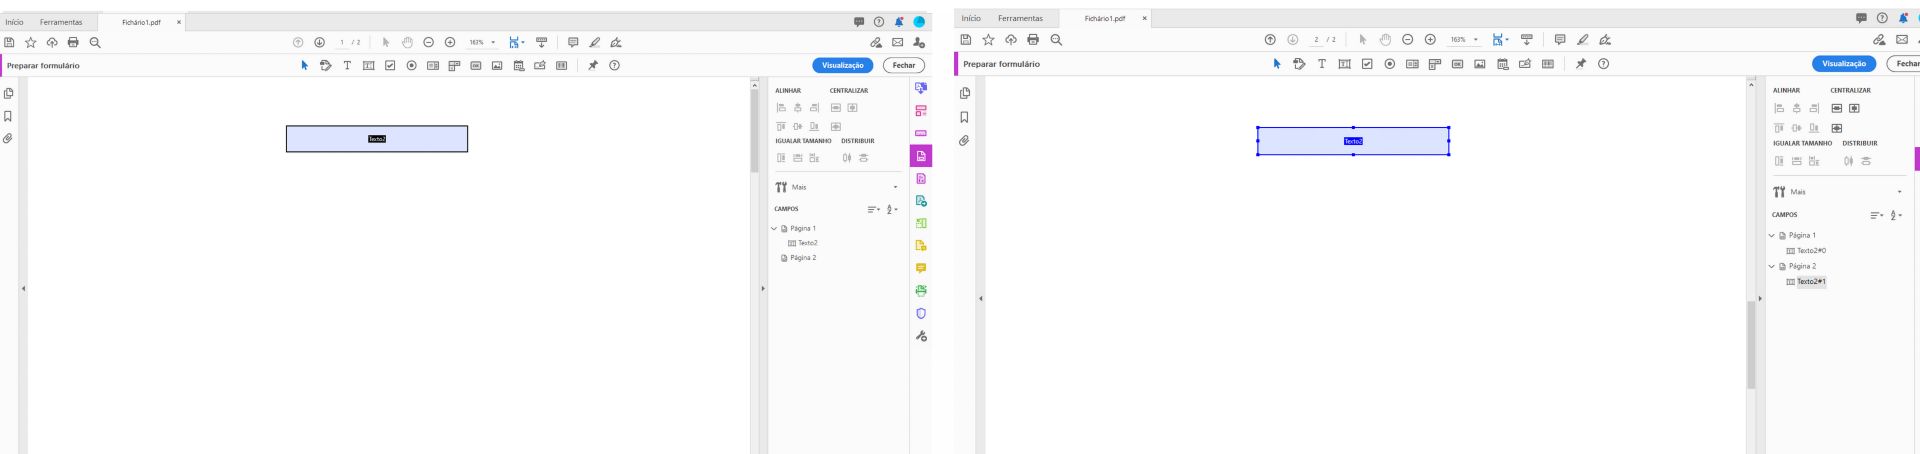Click Fechar button in left window
The image size is (1920, 454).
[x=904, y=65]
